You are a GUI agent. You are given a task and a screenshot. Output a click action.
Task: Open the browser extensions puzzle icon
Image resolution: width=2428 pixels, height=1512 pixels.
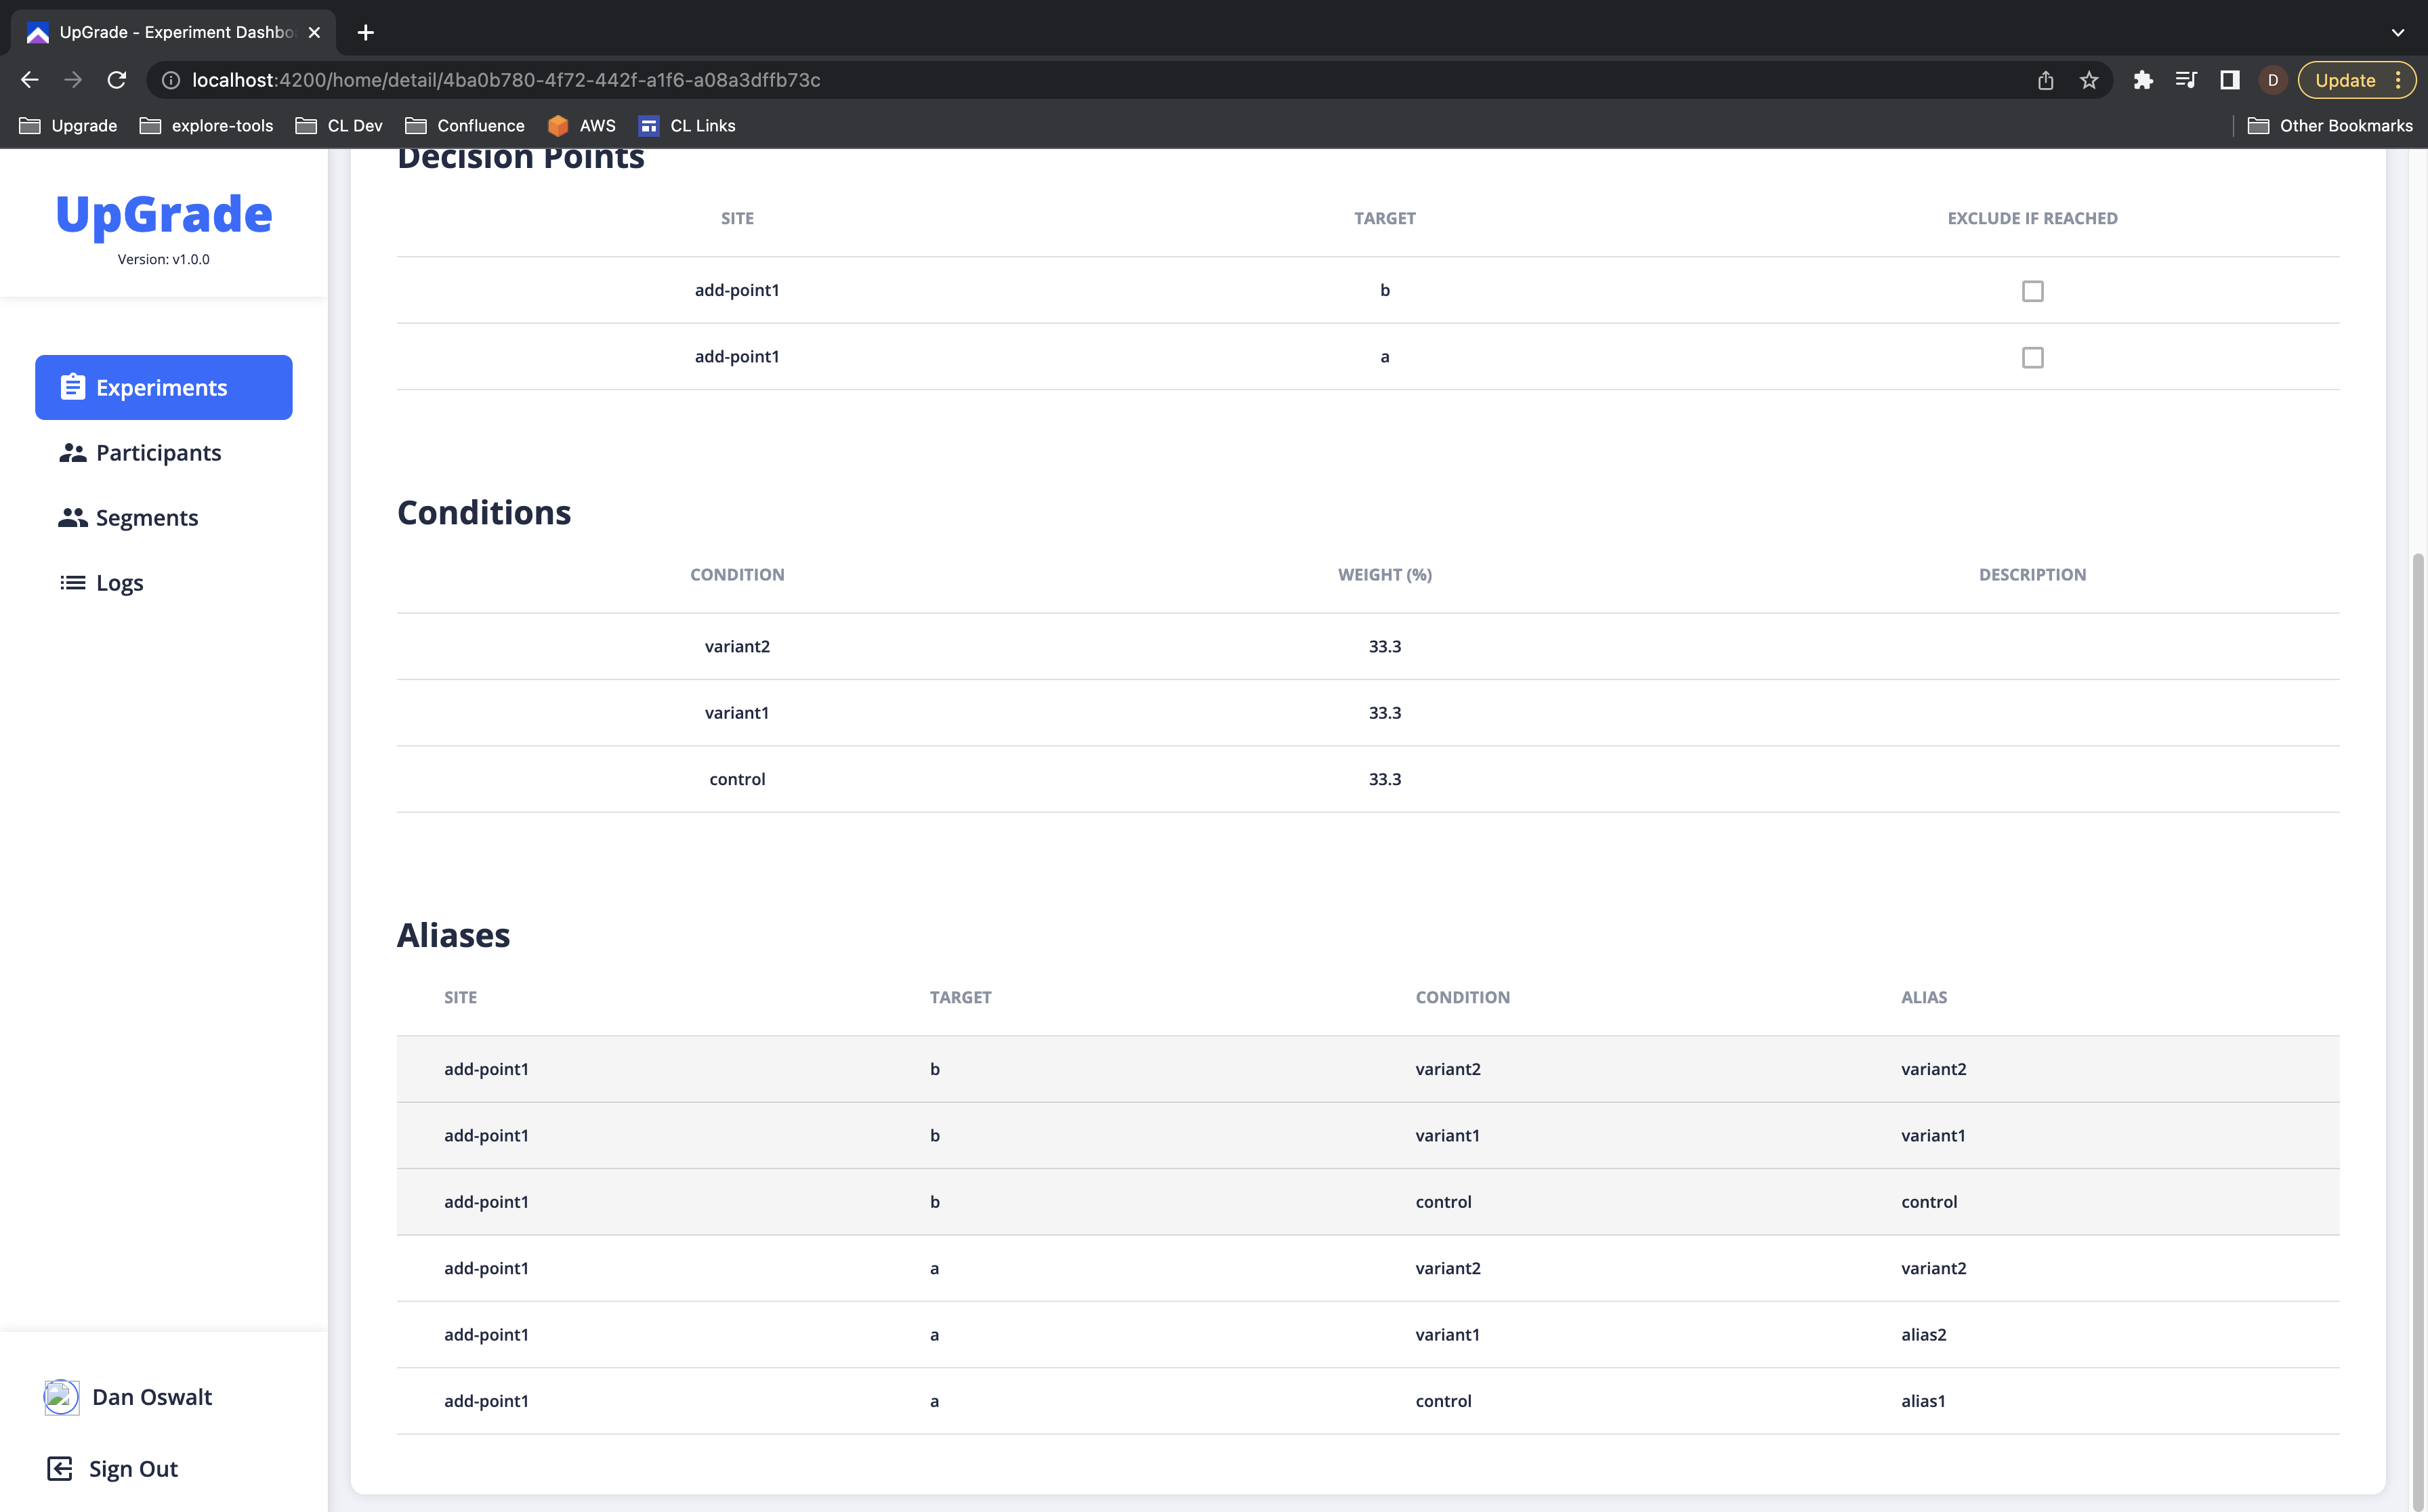pos(2143,80)
